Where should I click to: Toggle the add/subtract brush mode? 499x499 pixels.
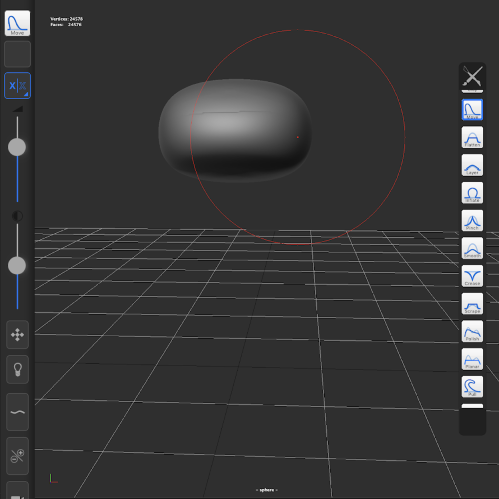pyautogui.click(x=17, y=456)
